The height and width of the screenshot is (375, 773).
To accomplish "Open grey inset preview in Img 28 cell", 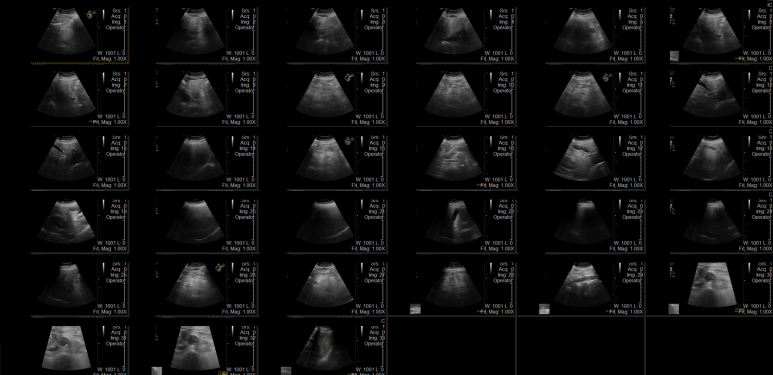I will coord(415,309).
